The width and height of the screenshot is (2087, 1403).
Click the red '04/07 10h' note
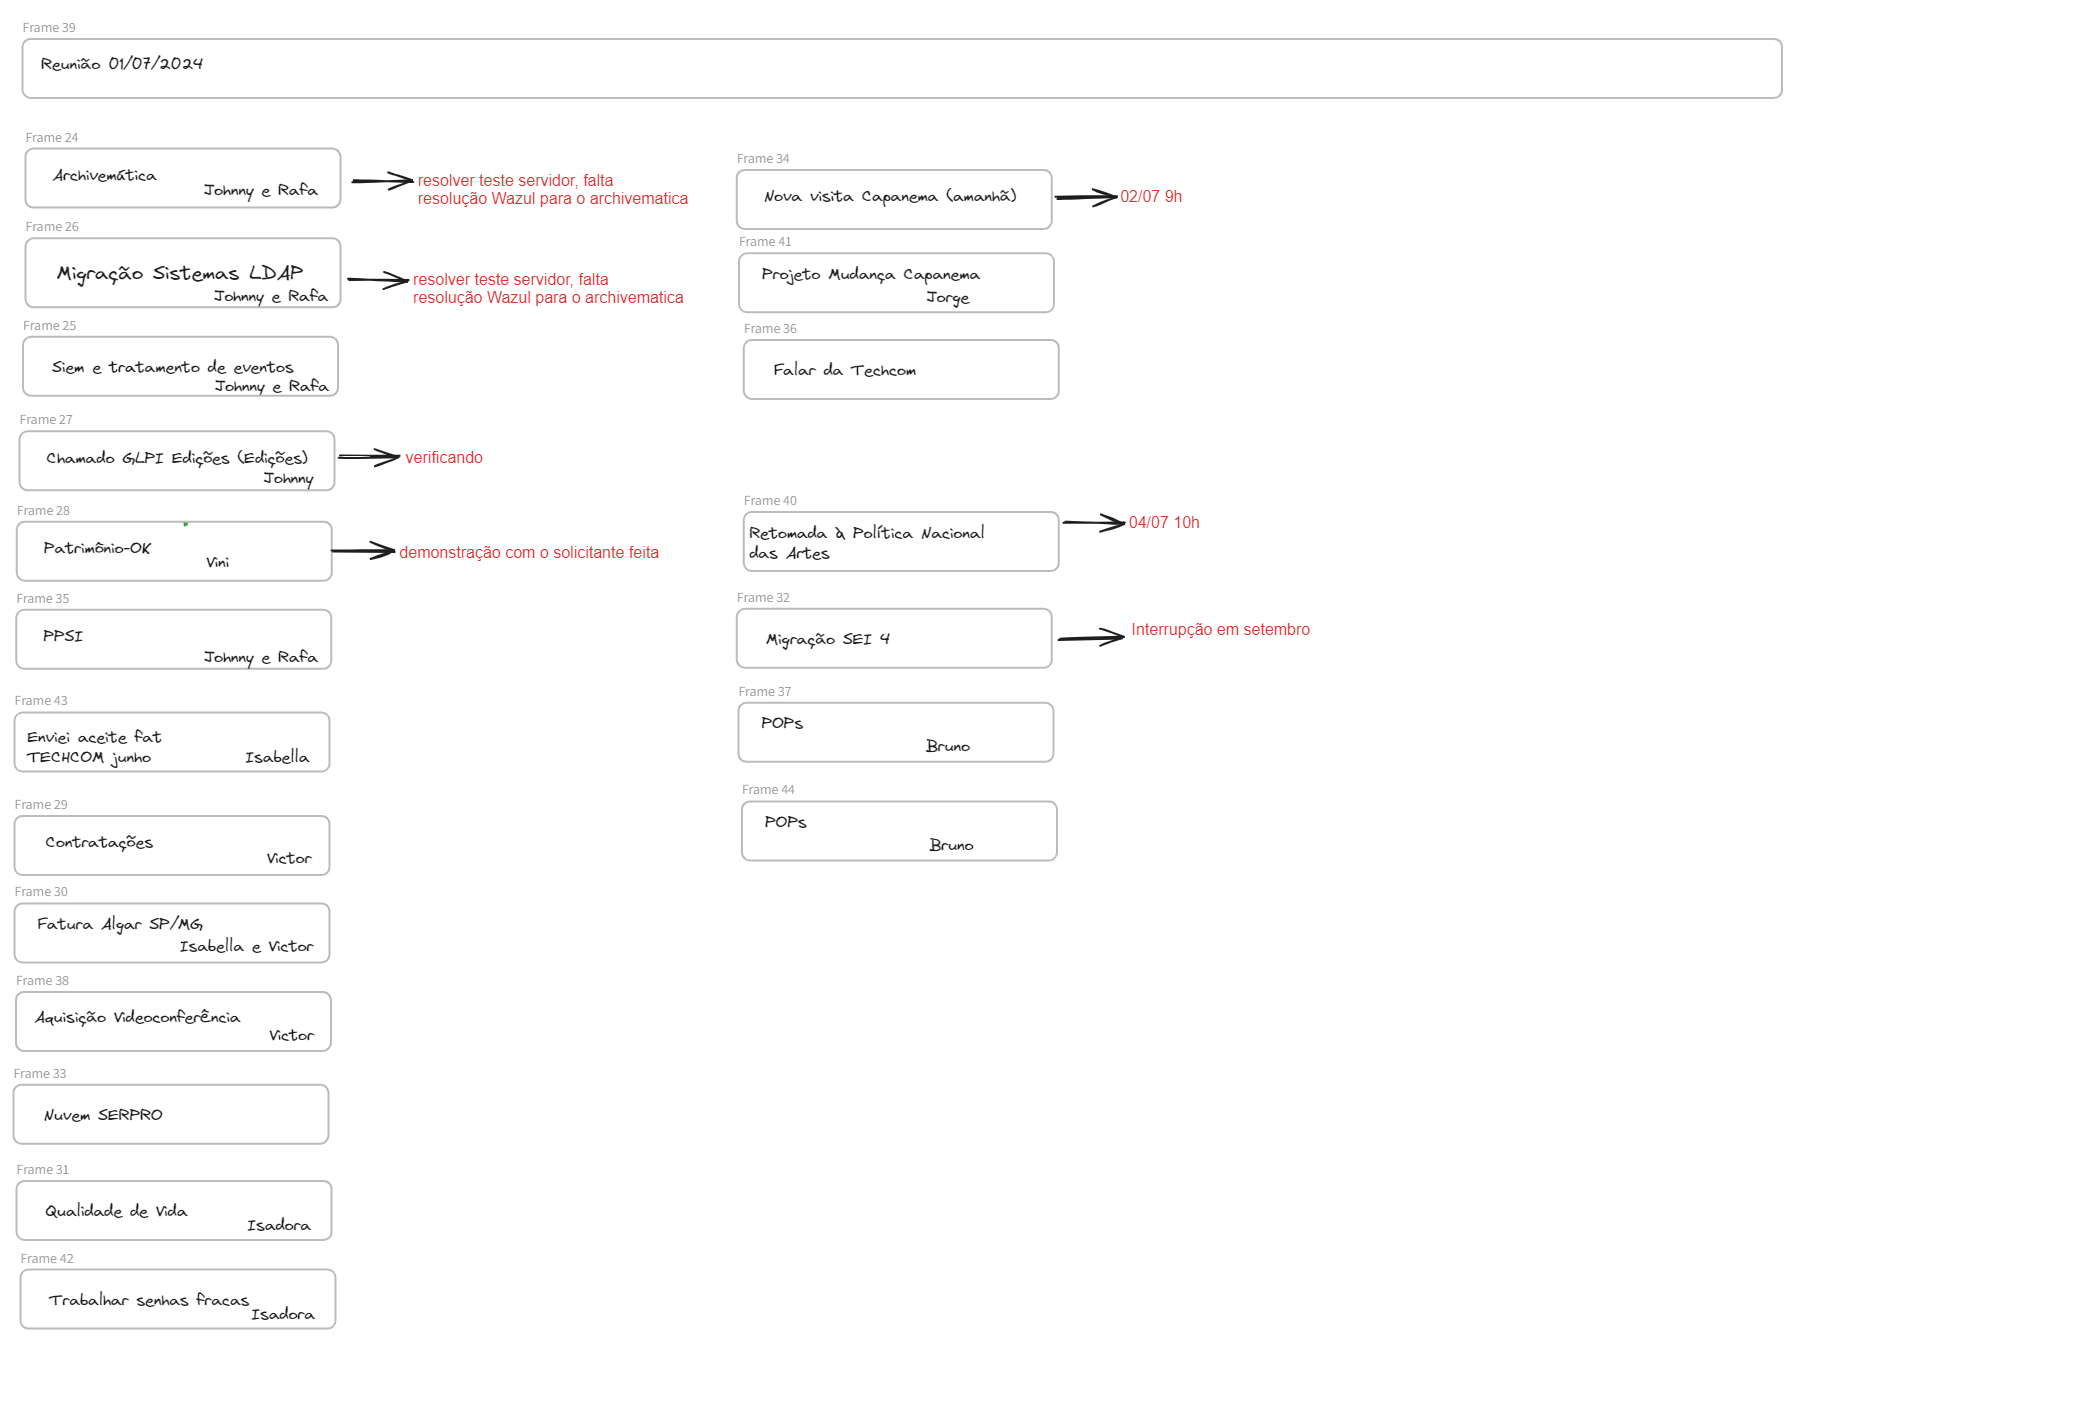pyautogui.click(x=1164, y=523)
